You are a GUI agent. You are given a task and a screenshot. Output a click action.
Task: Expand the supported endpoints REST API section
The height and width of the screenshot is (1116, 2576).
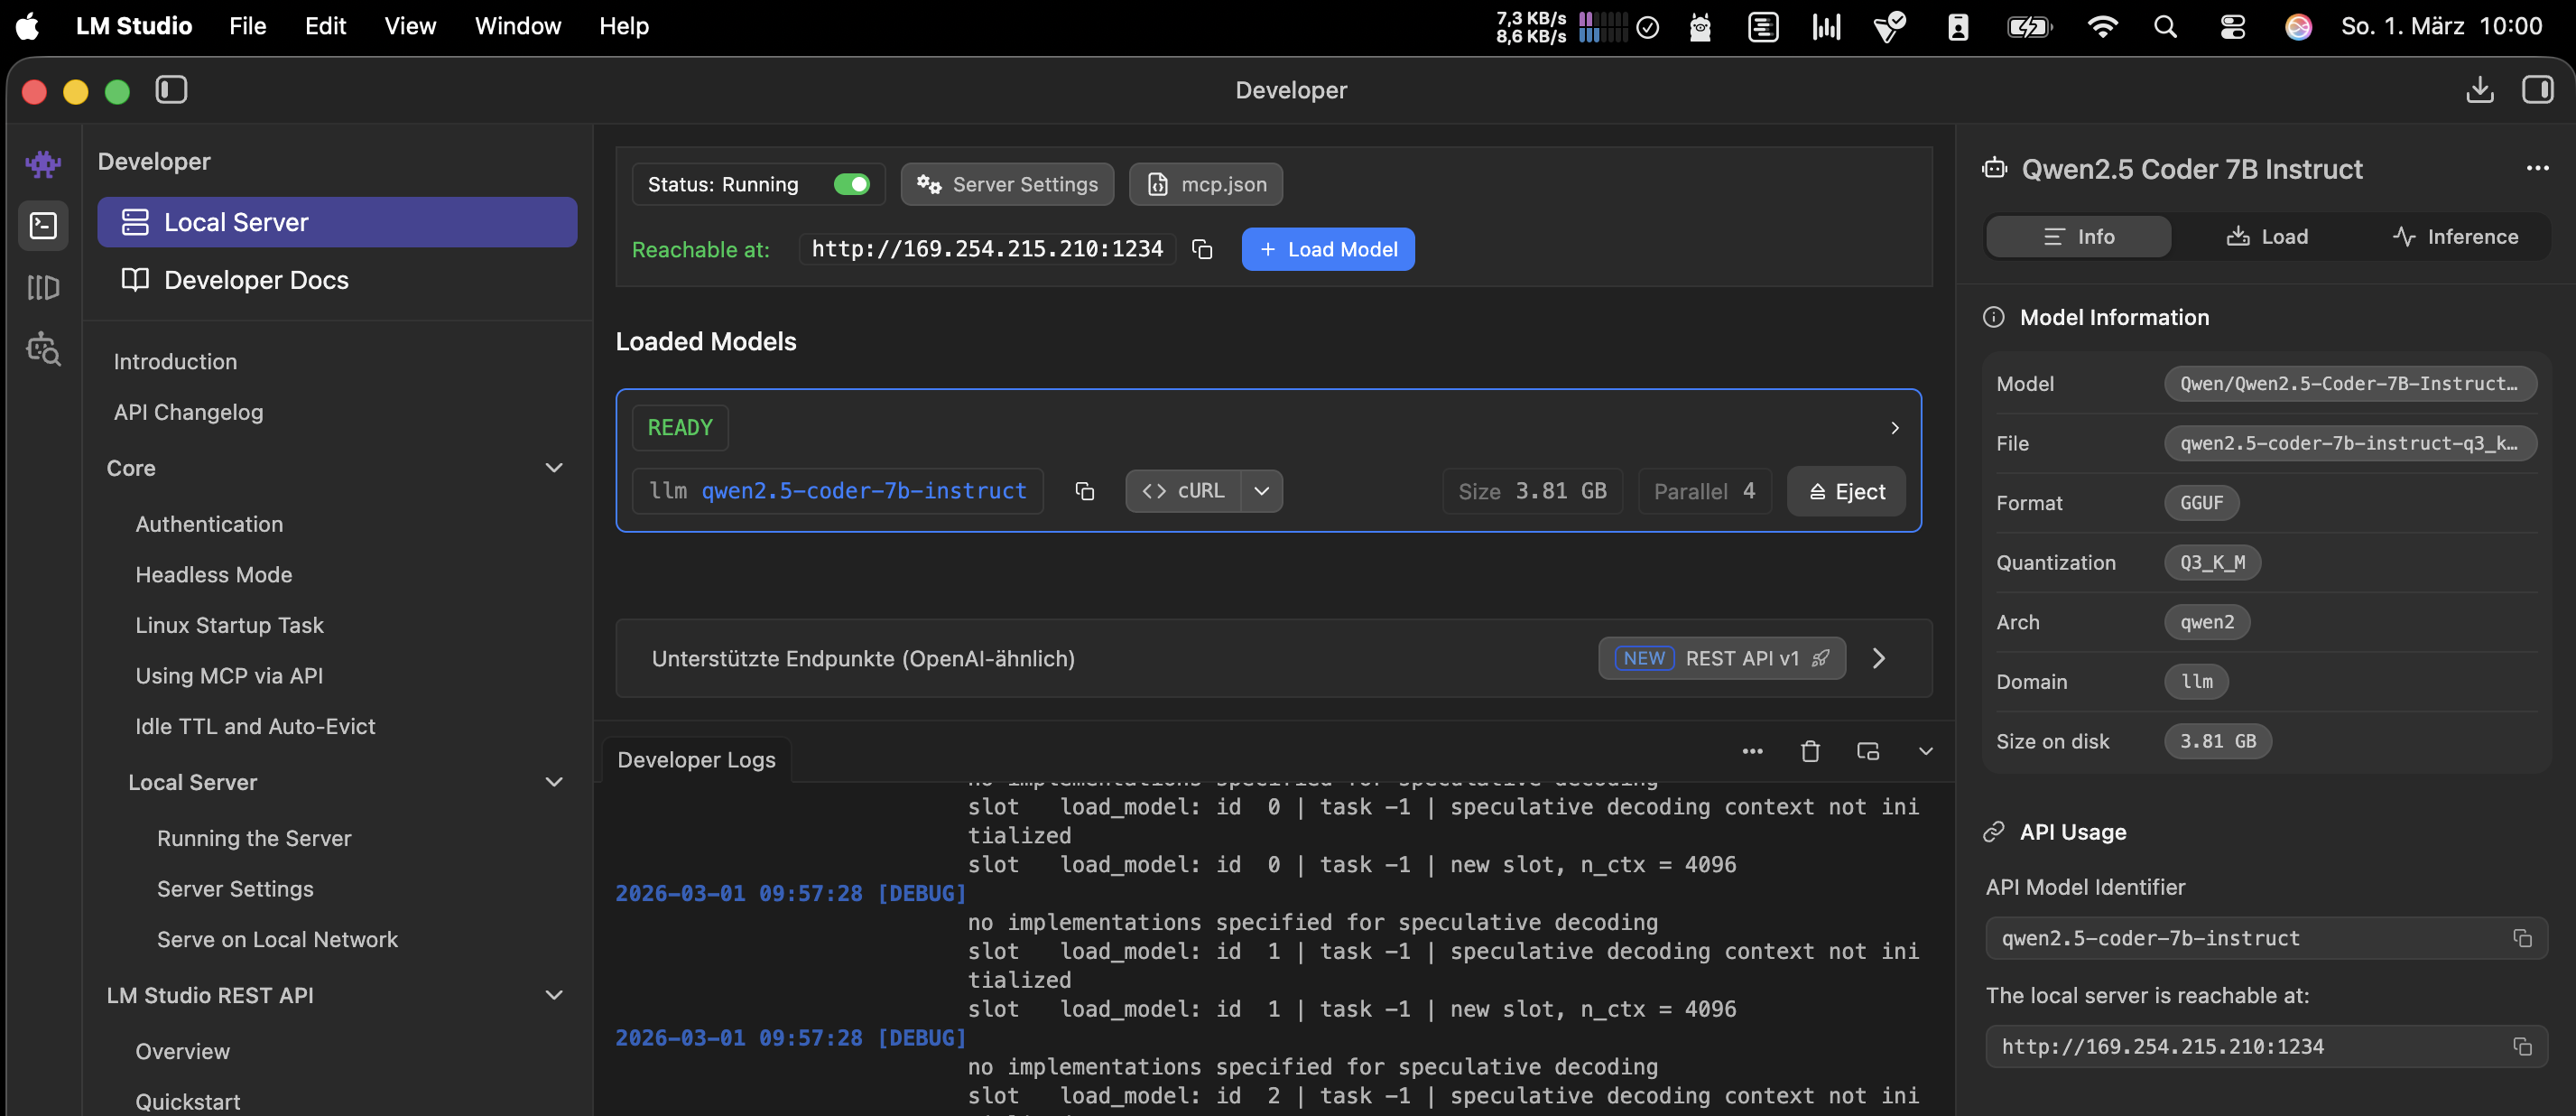coord(1879,658)
